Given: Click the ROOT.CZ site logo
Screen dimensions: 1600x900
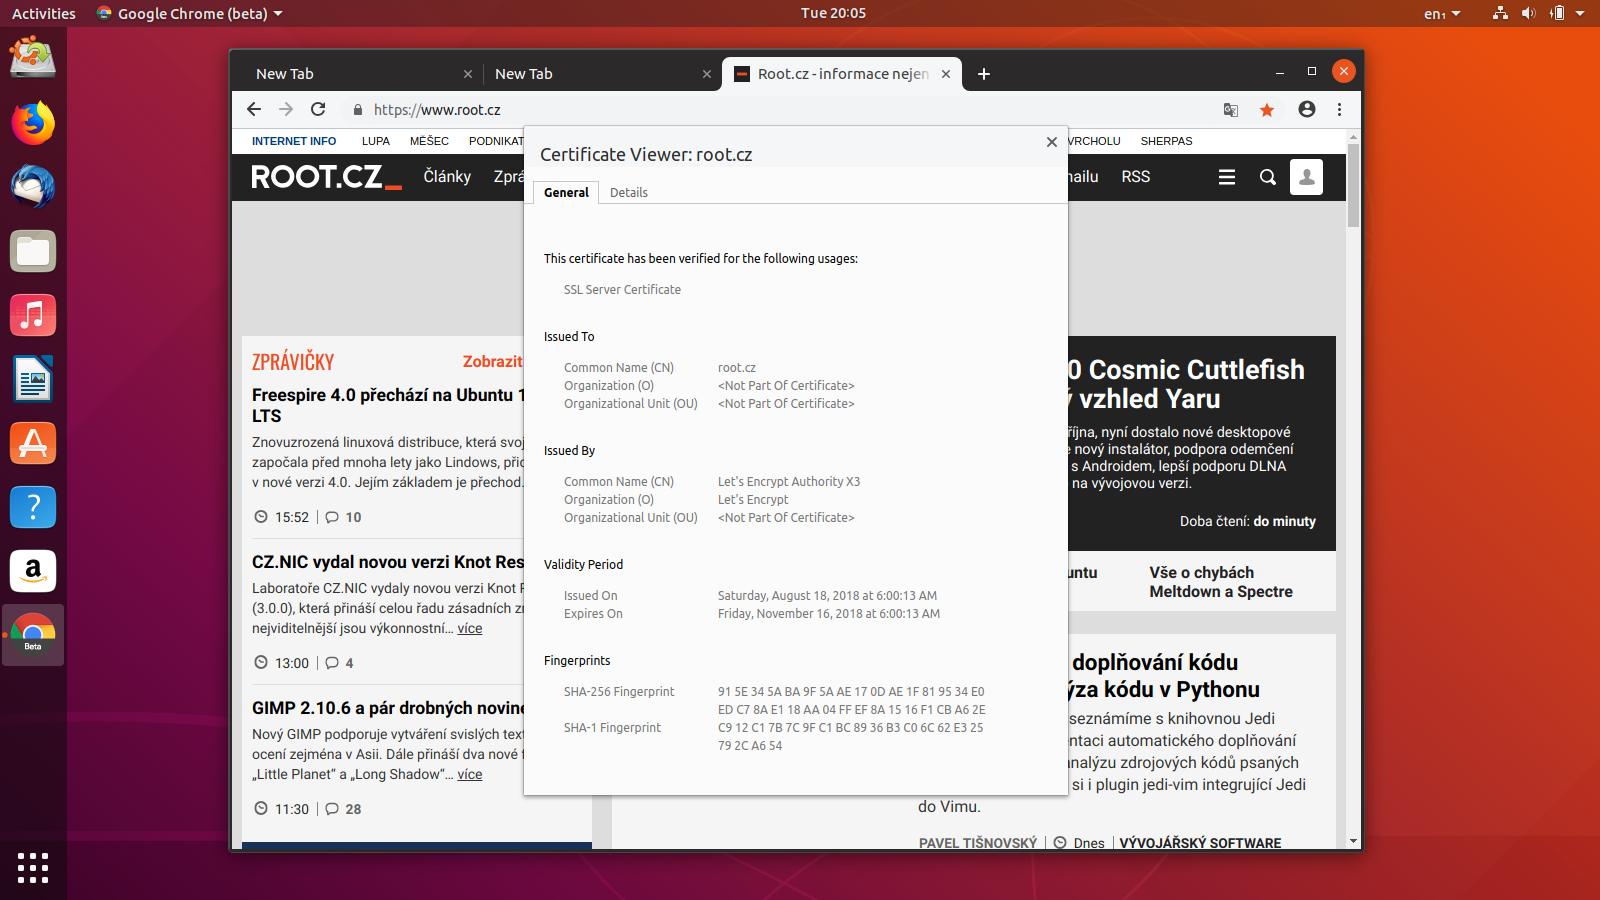Looking at the screenshot, I should [326, 177].
